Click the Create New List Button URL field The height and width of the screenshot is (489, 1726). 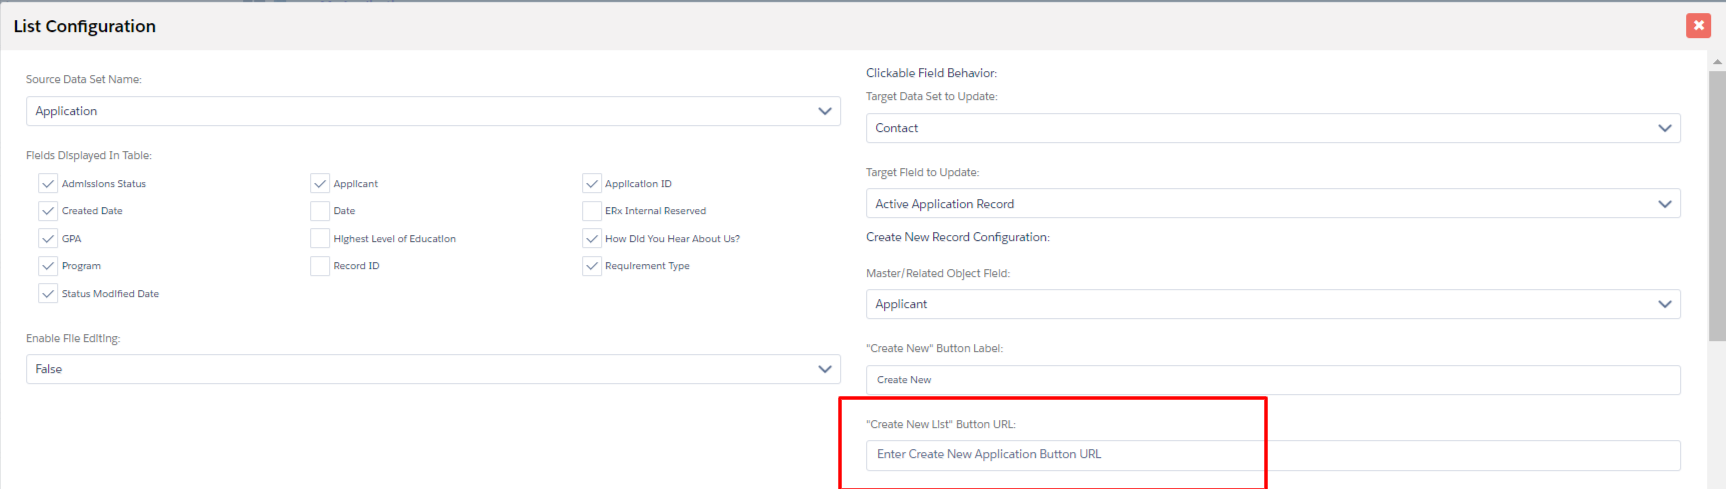(x=1272, y=455)
